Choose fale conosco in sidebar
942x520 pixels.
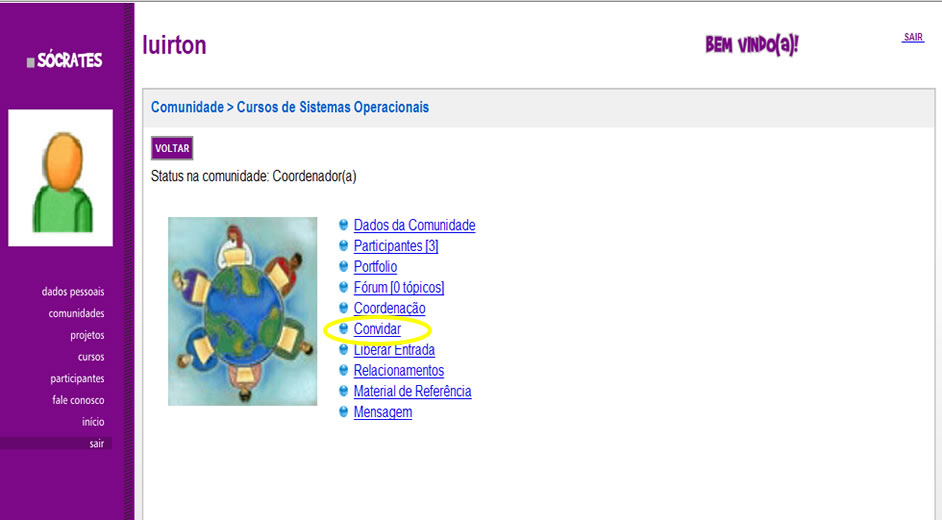pyautogui.click(x=78, y=400)
